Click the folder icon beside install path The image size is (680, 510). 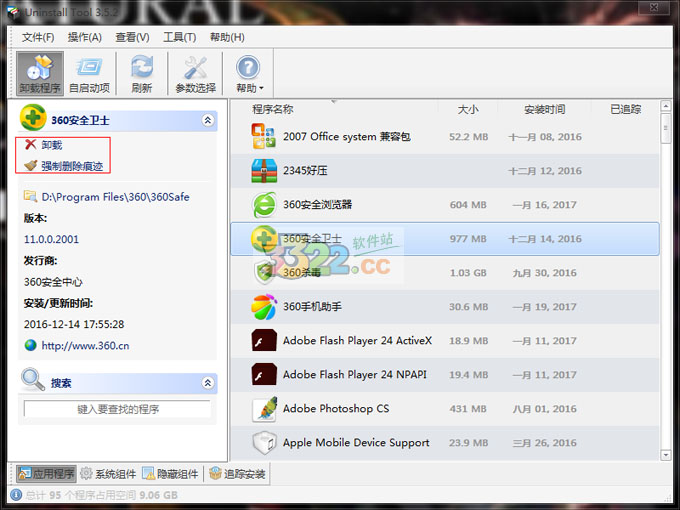(x=30, y=196)
